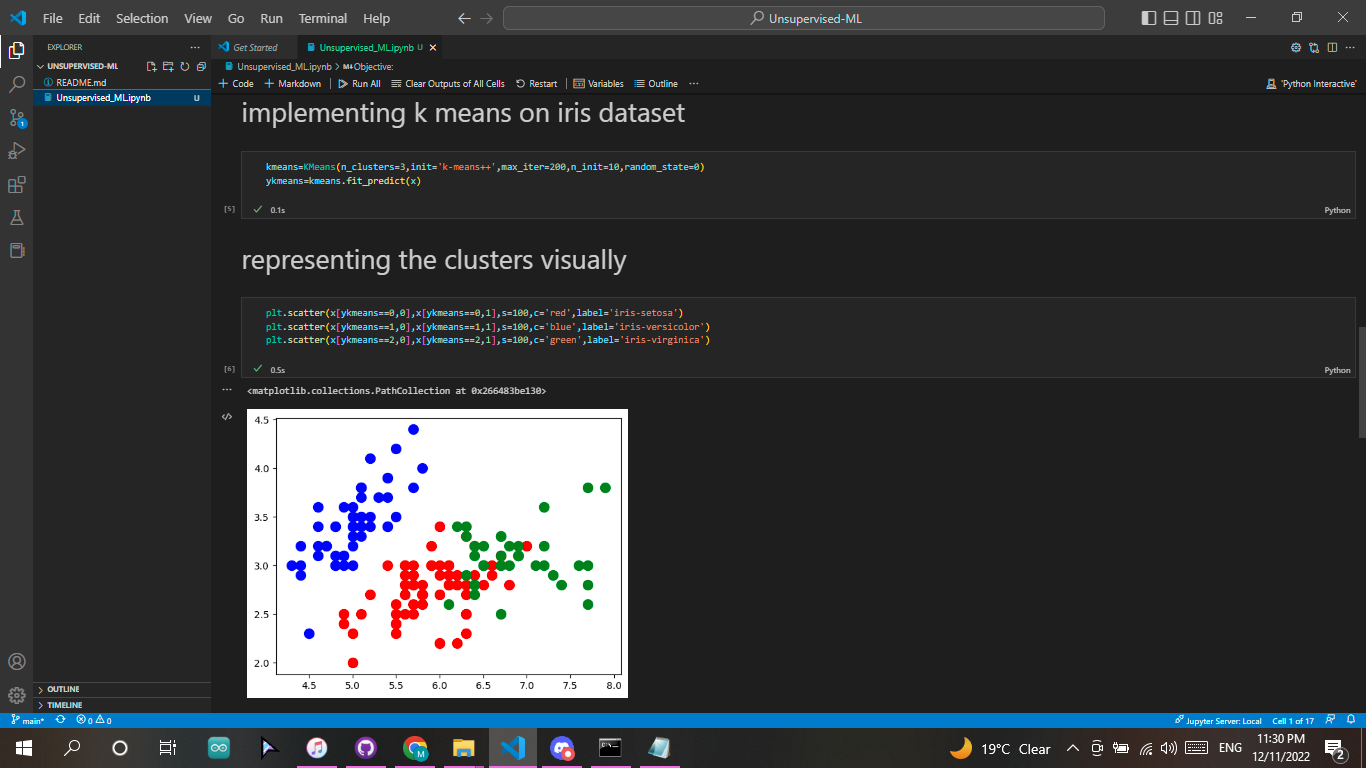The image size is (1366, 768).
Task: Open the Testing flask icon
Action: [15, 217]
